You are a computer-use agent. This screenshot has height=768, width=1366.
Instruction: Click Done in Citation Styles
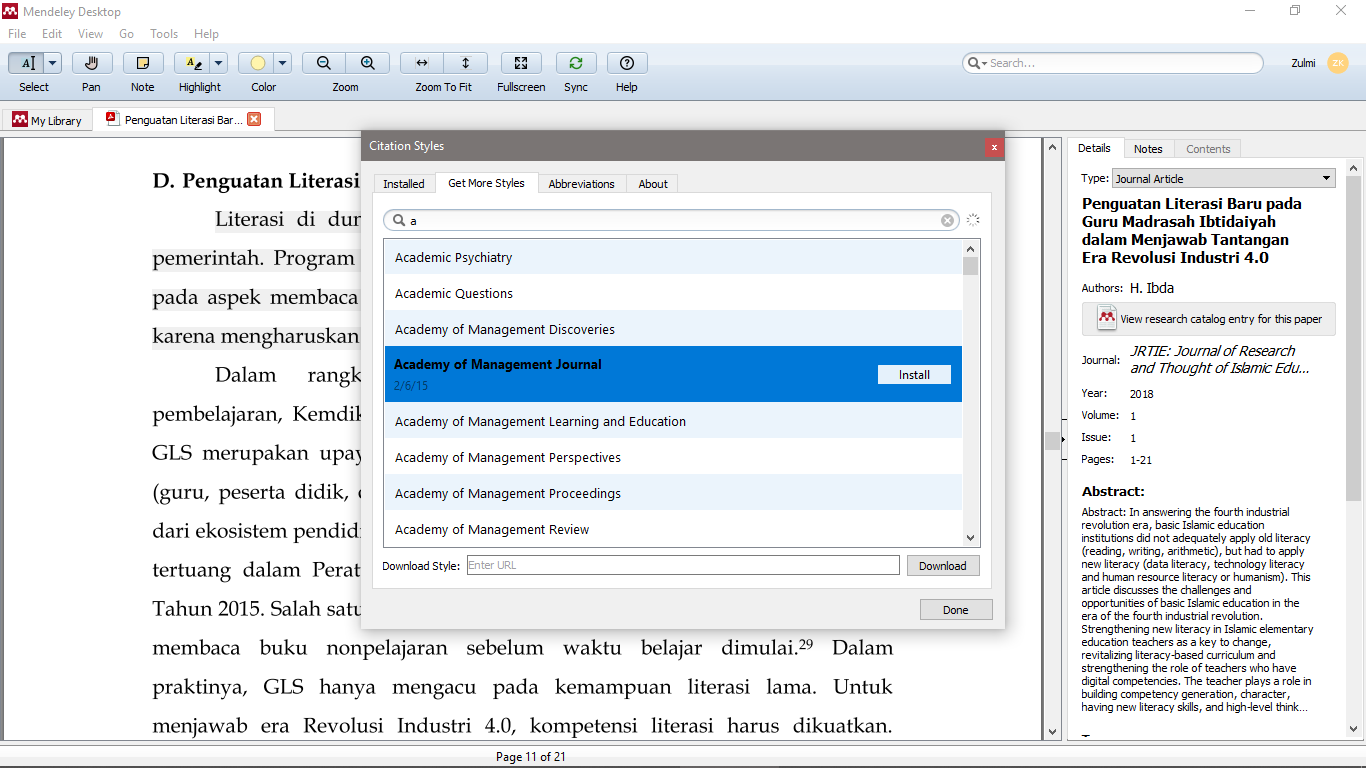(x=956, y=609)
